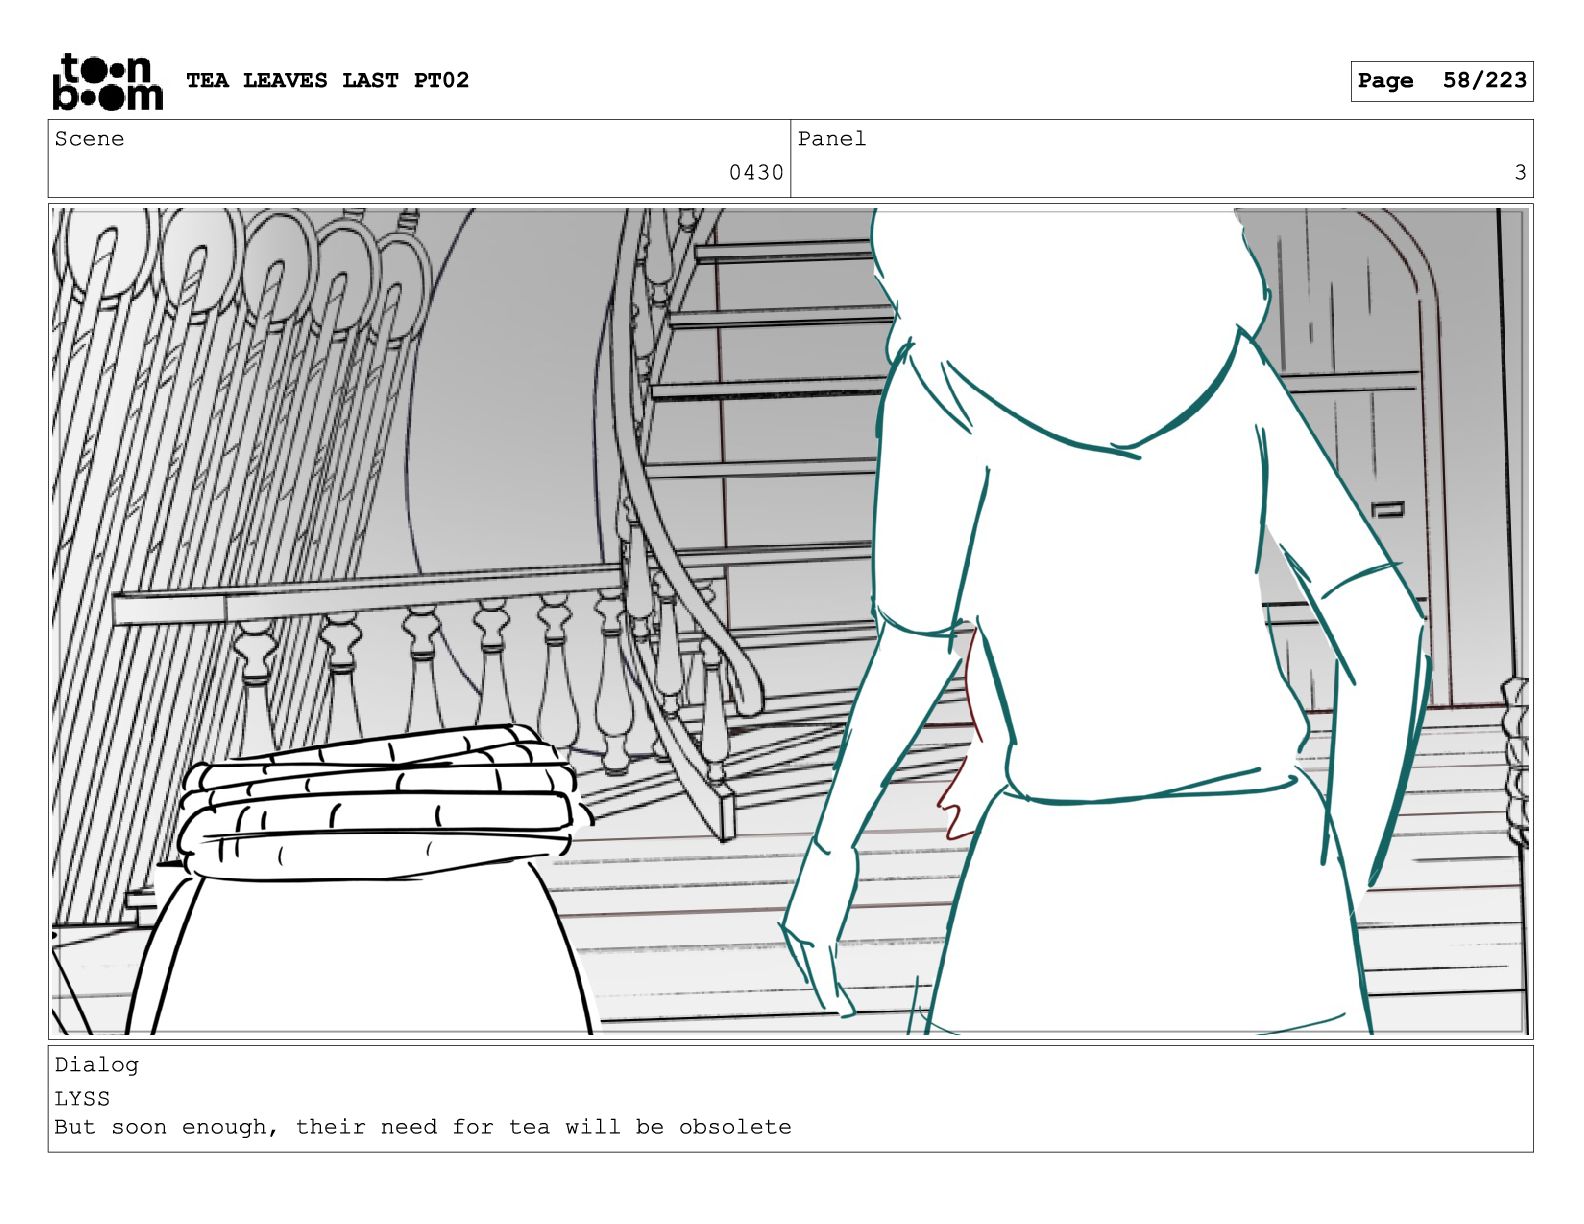Click the title 'TEA LEAVES LAST PT02'

[327, 80]
